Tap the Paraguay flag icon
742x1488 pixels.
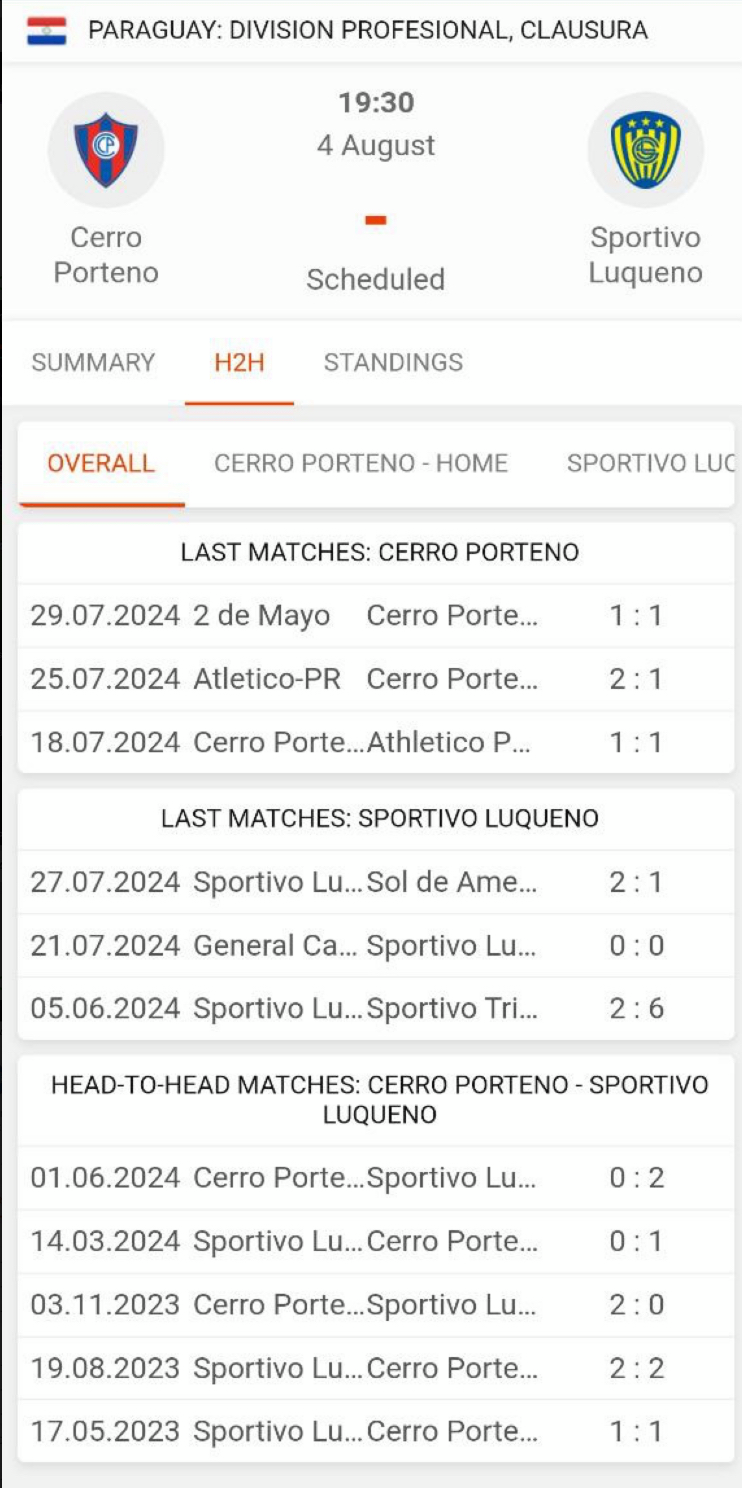tap(46, 31)
